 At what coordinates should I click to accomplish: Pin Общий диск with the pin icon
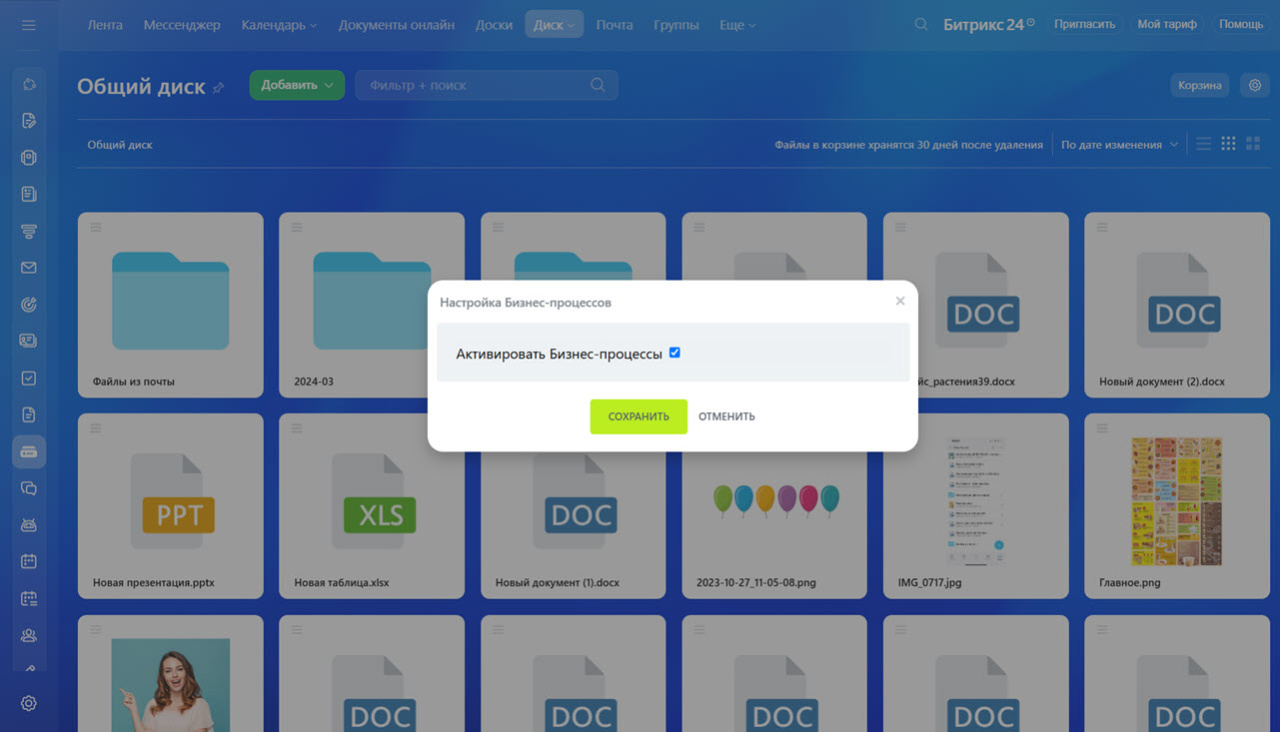(x=219, y=88)
